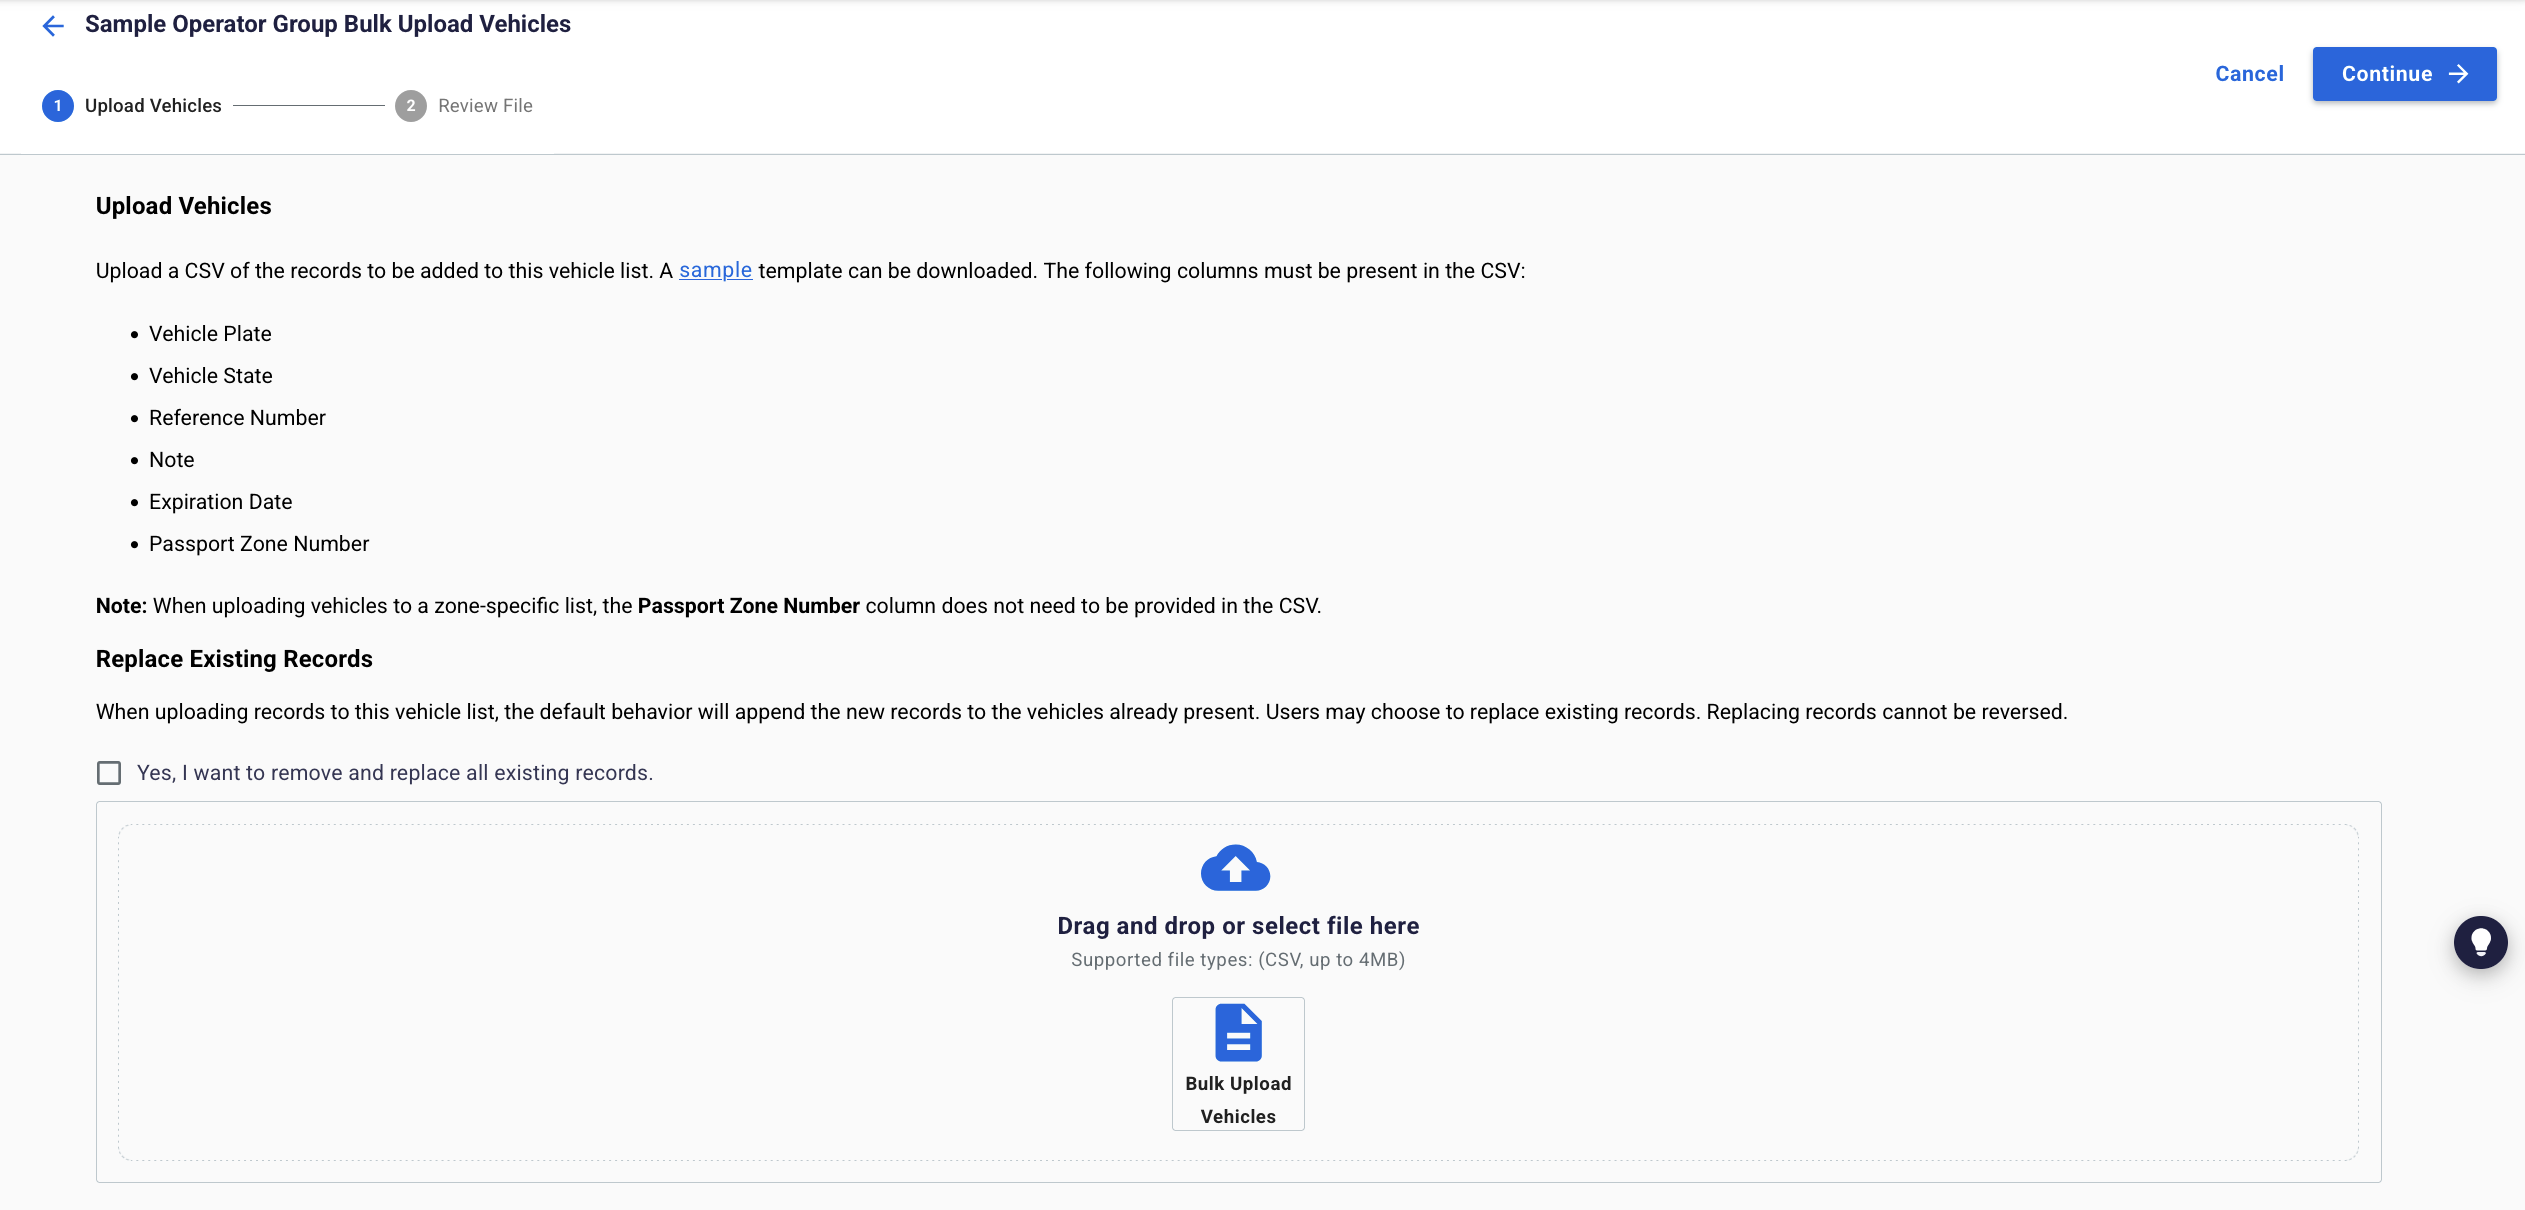Open the lightbulb help widget
2525x1210 pixels.
pos(2480,942)
